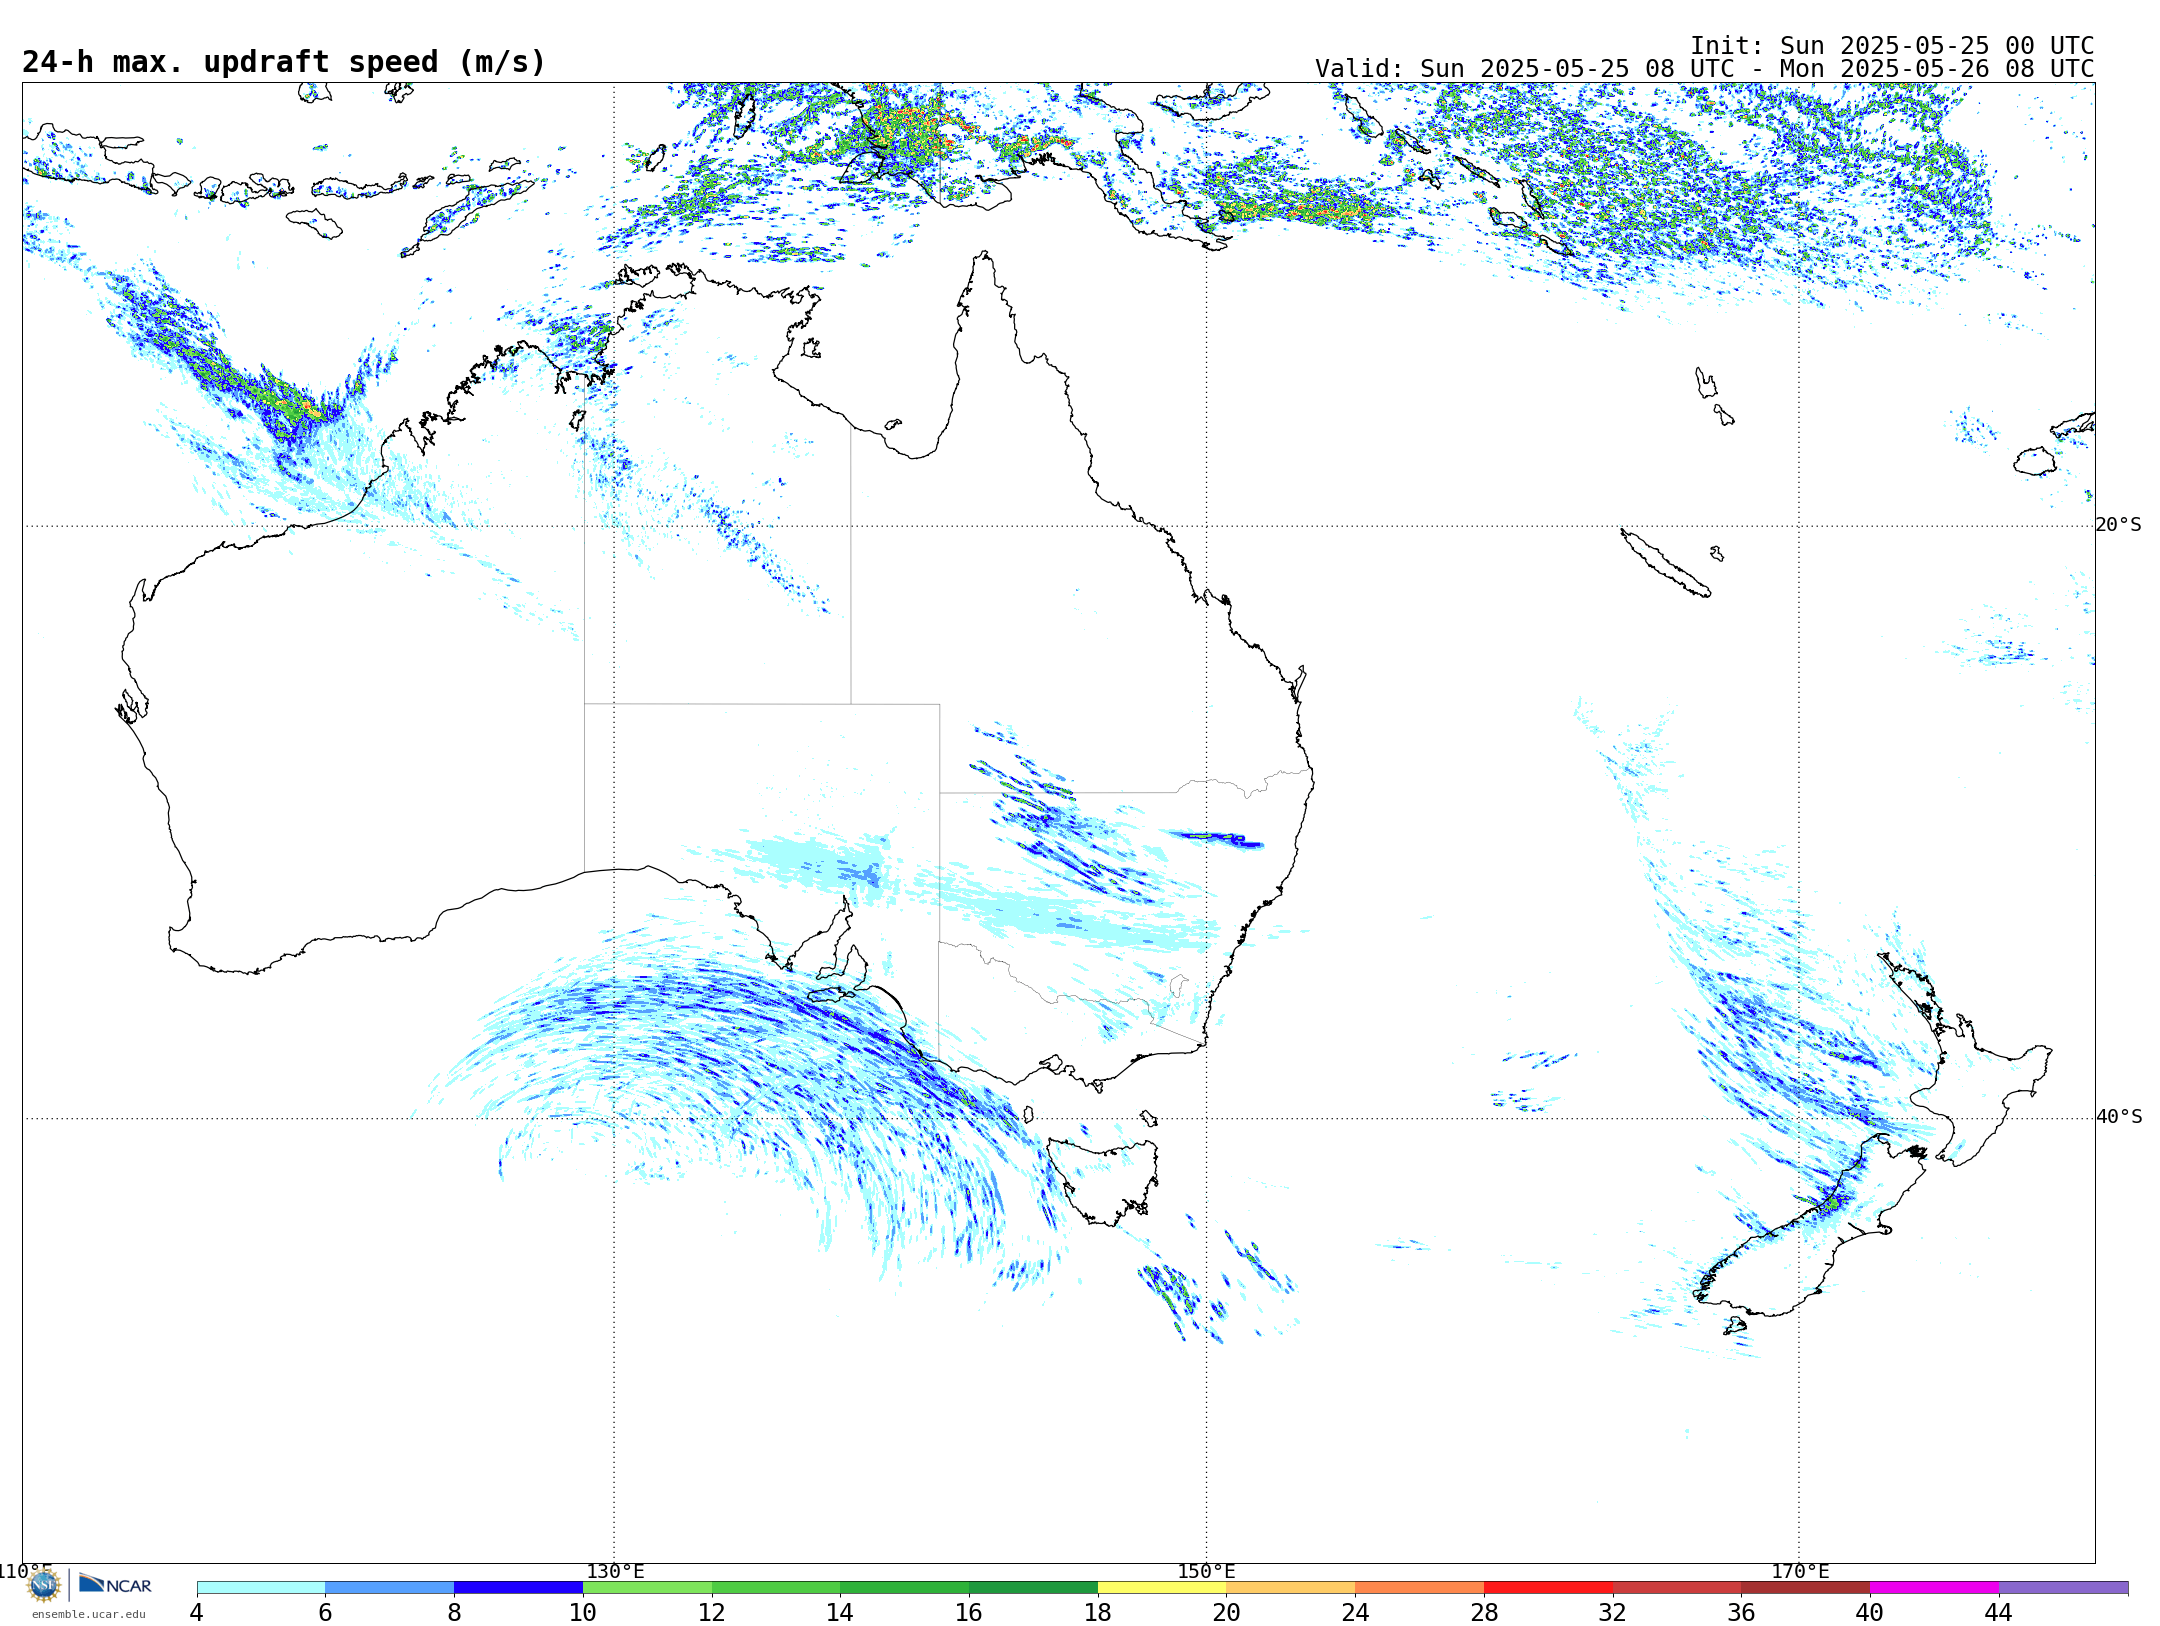Choose the yellow 18–20 colorbar swatch
Viewport: 2160px width, 1626px height.
(1162, 1588)
